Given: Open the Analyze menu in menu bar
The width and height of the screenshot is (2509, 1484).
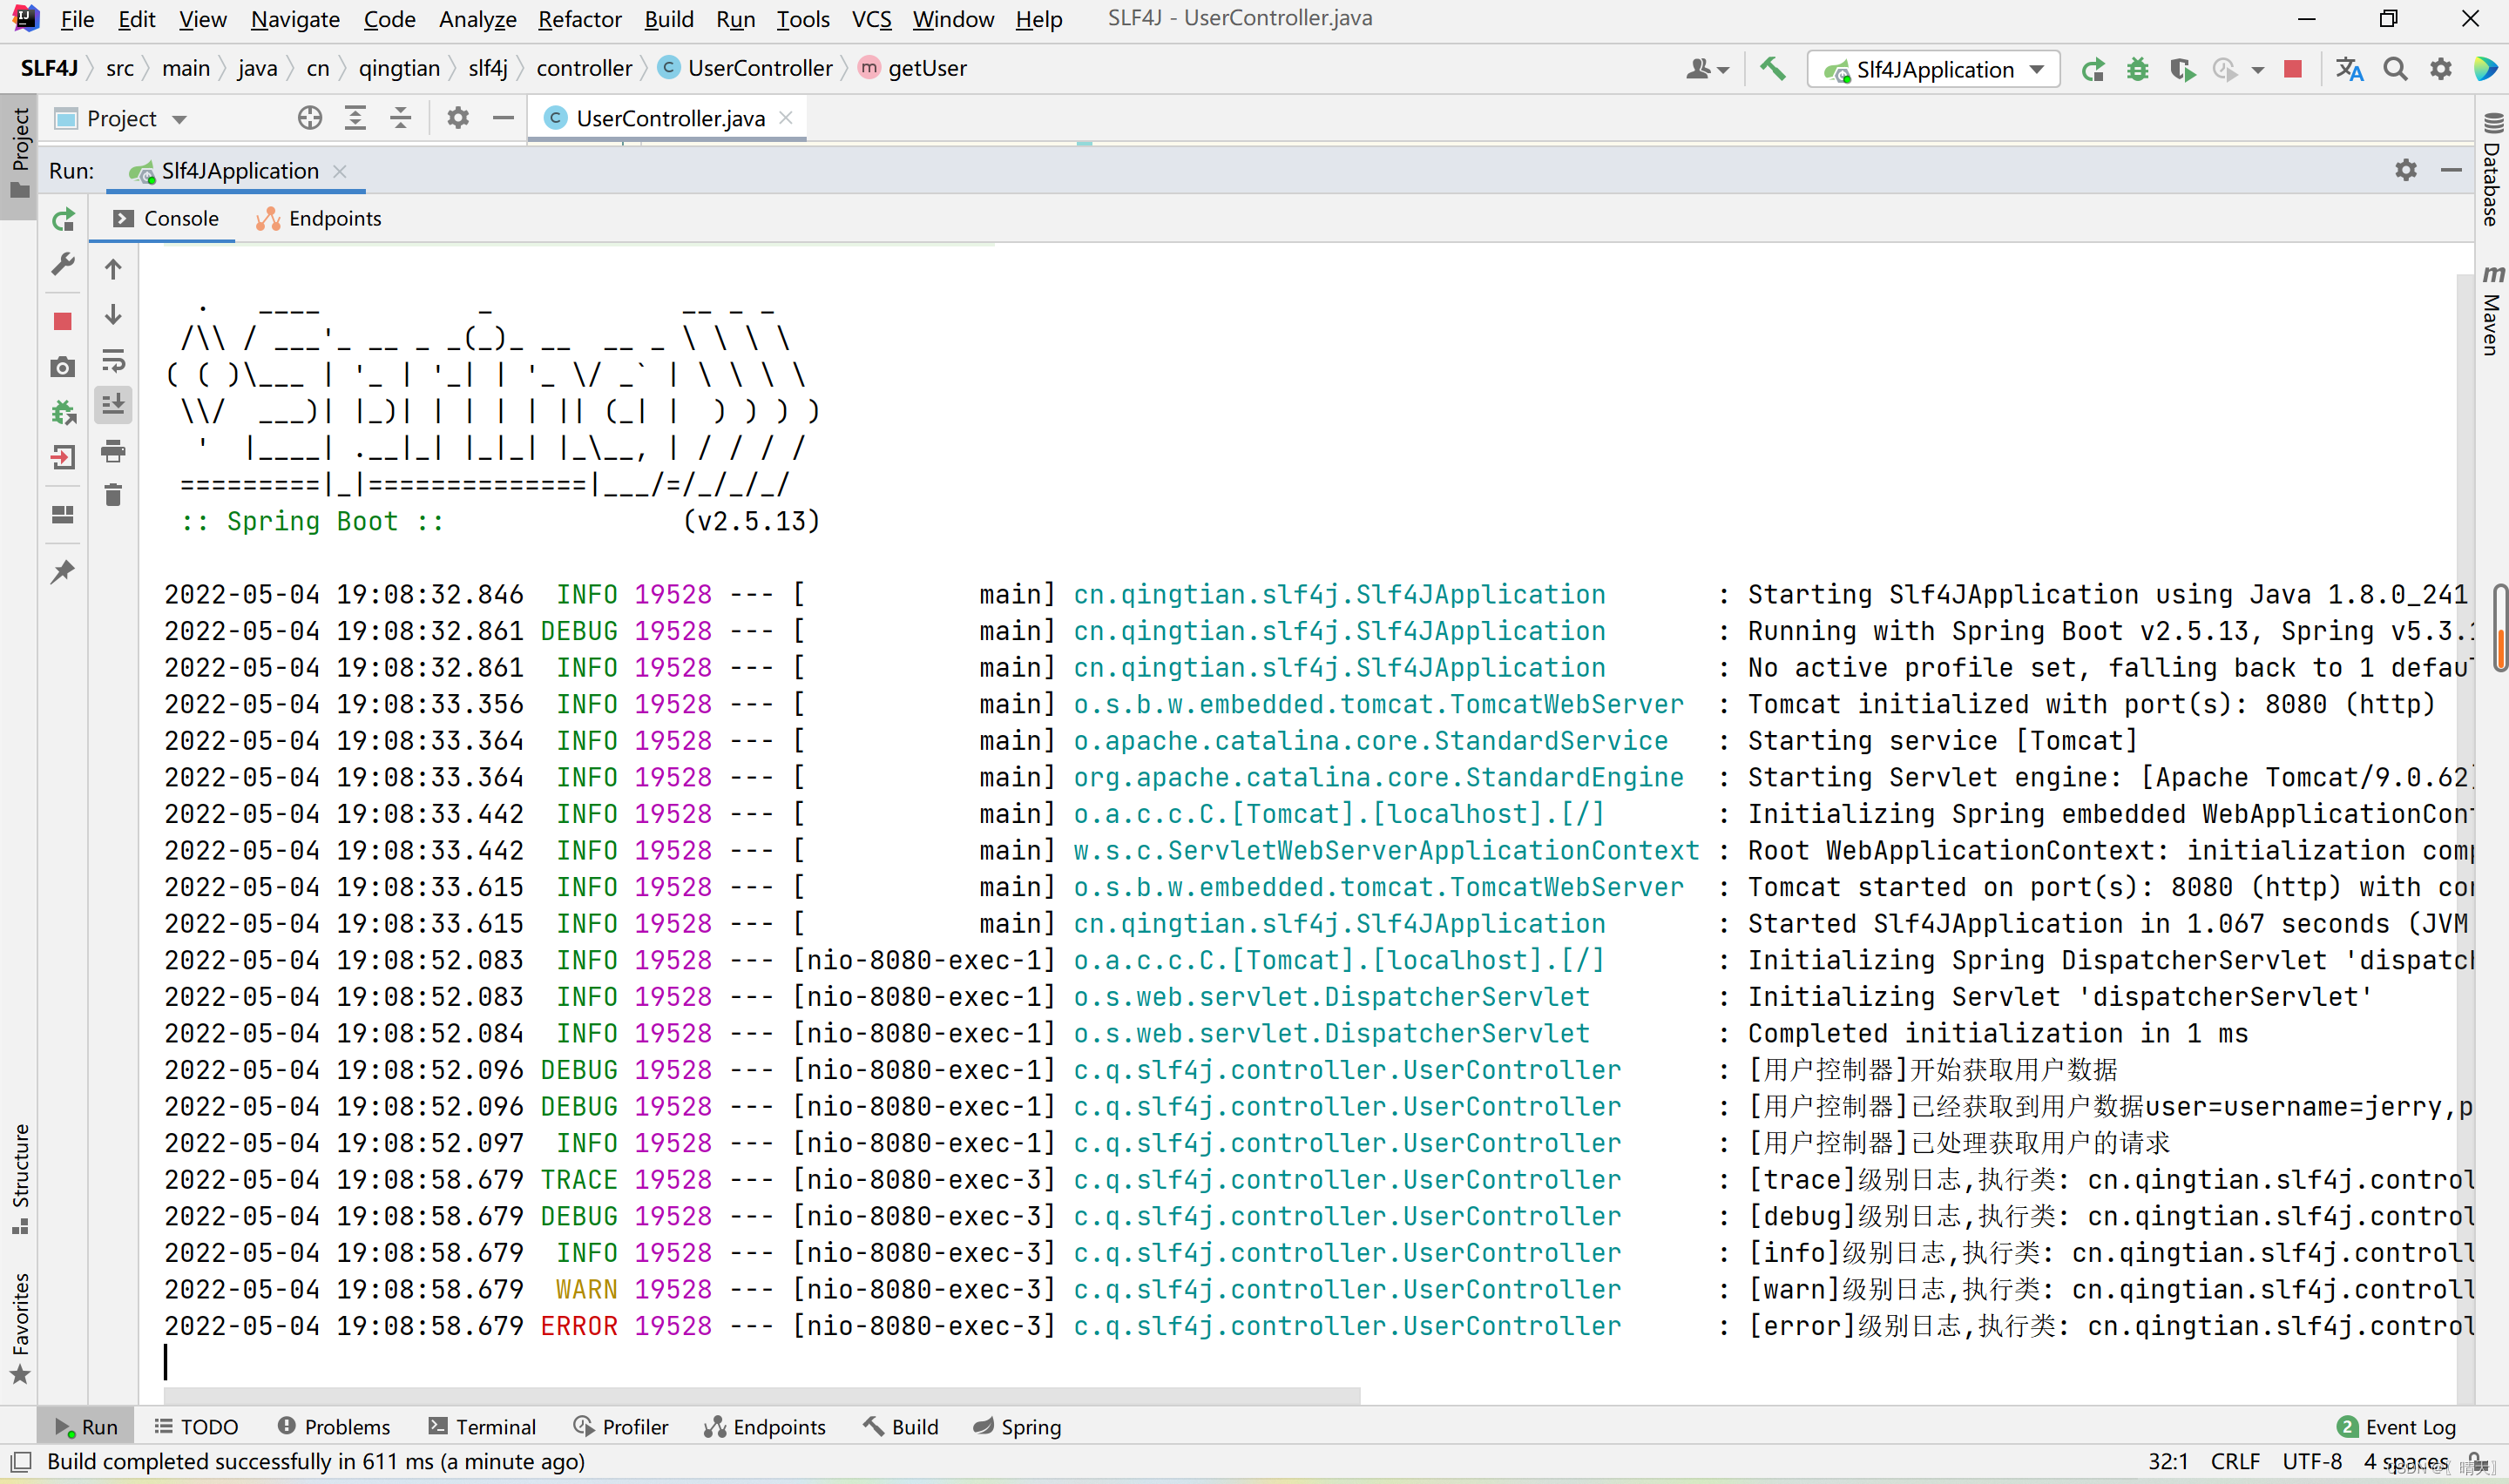Looking at the screenshot, I should click(476, 17).
